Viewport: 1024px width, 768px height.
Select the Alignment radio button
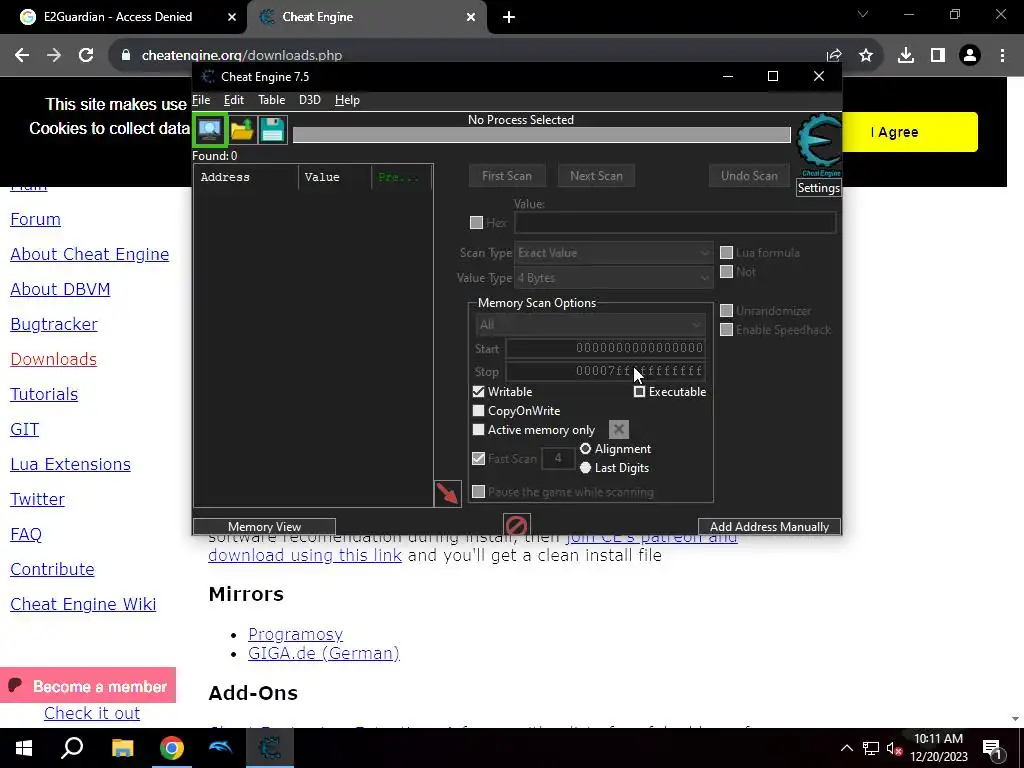(x=585, y=449)
